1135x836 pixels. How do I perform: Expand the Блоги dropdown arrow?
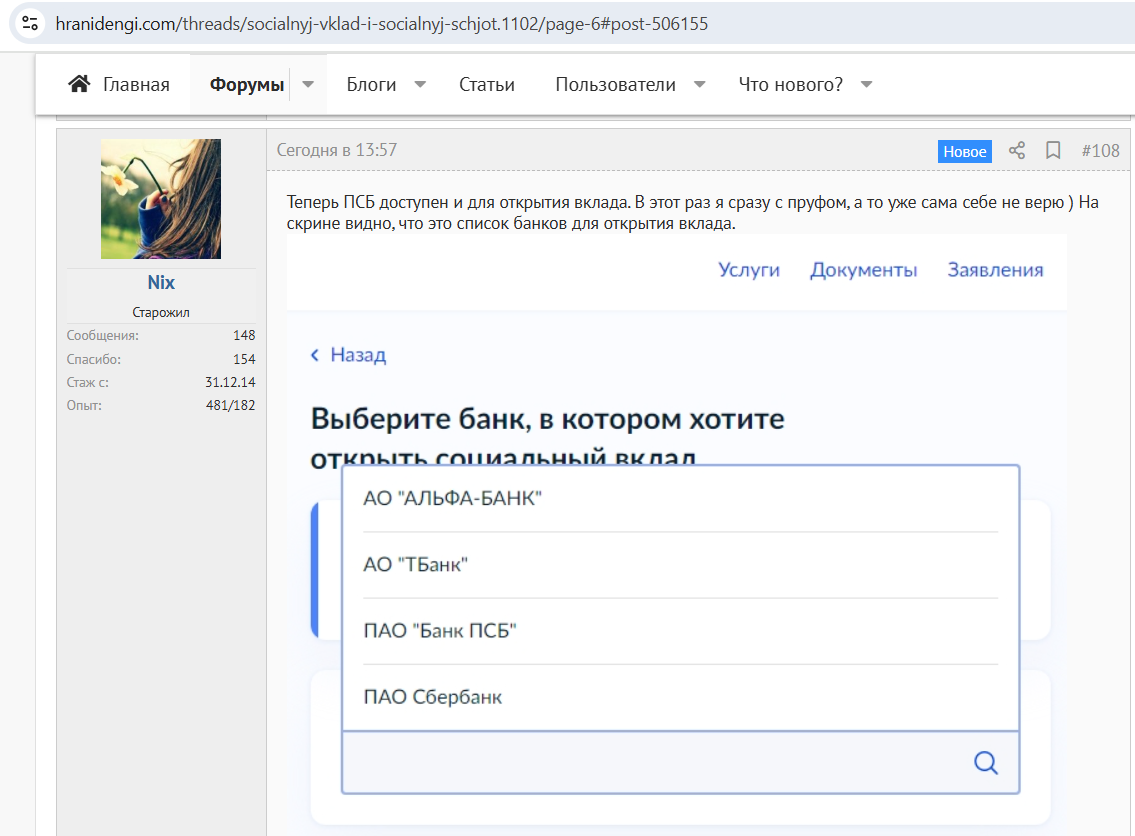click(420, 84)
